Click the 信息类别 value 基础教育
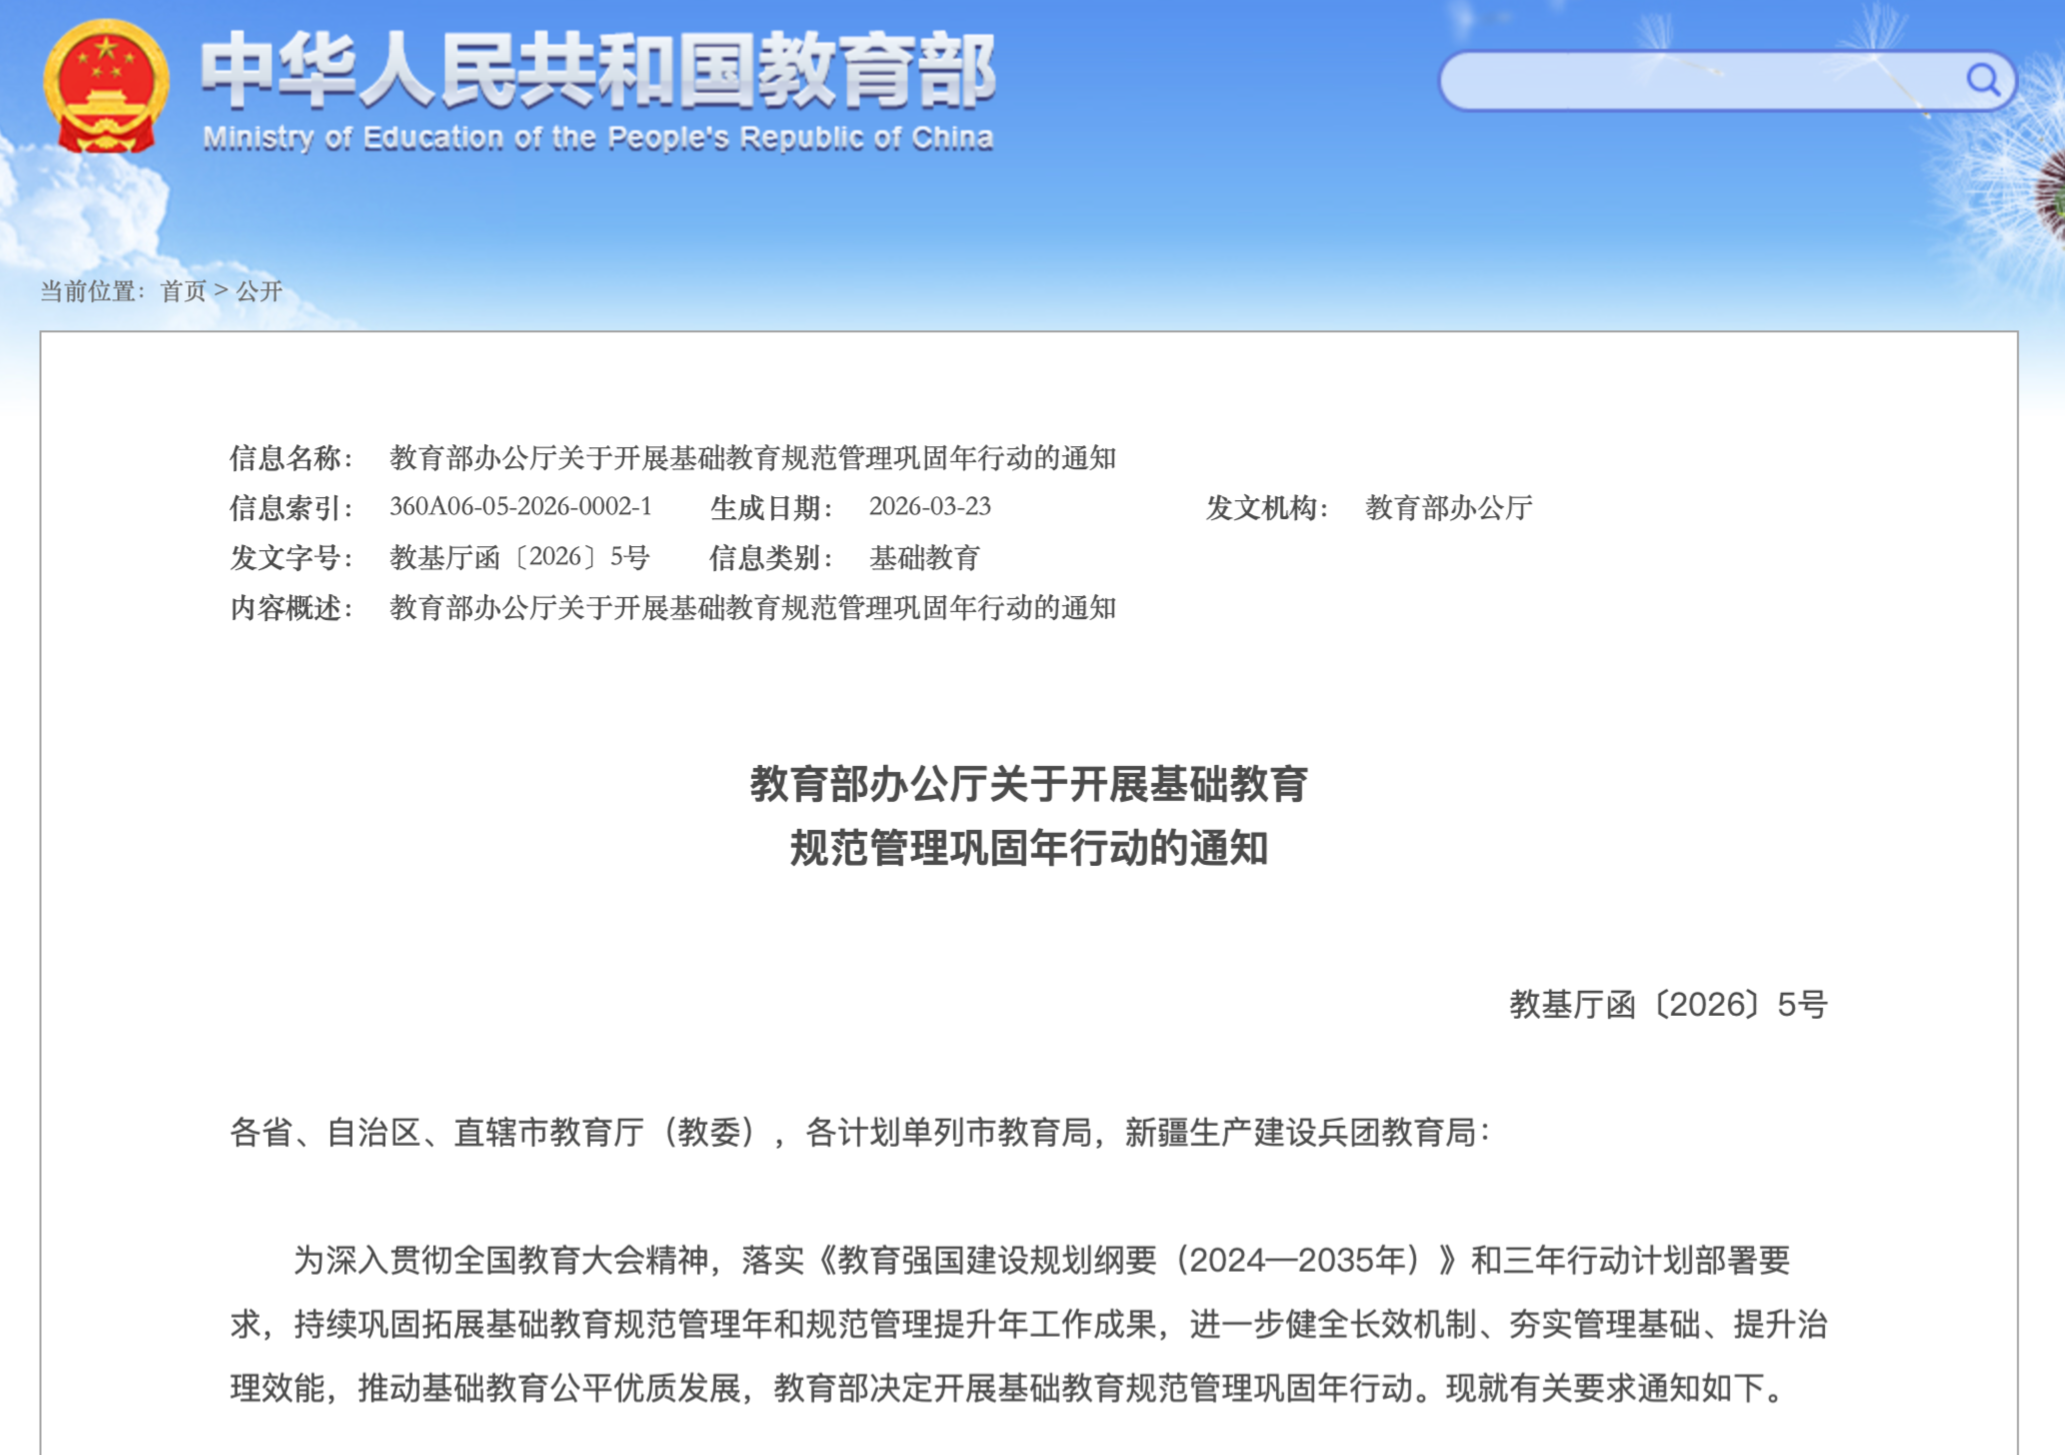Viewport: 2065px width, 1455px height. point(924,558)
